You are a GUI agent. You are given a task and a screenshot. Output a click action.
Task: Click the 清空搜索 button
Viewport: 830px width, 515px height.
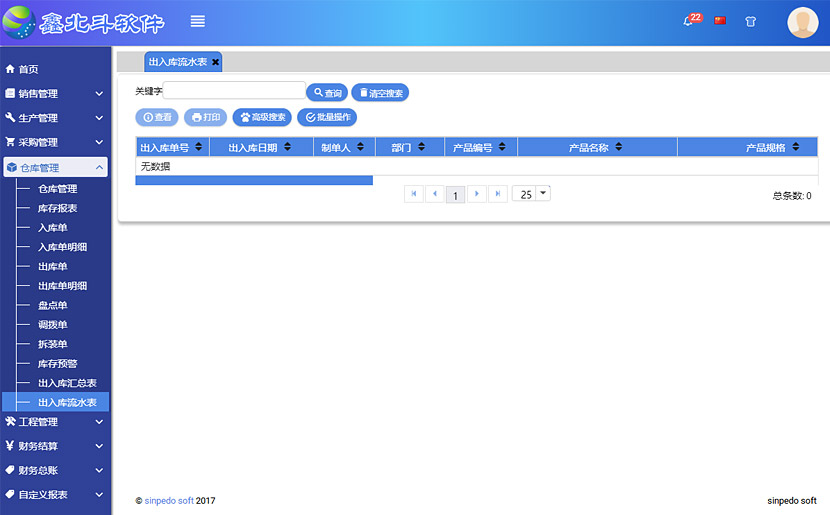380,93
